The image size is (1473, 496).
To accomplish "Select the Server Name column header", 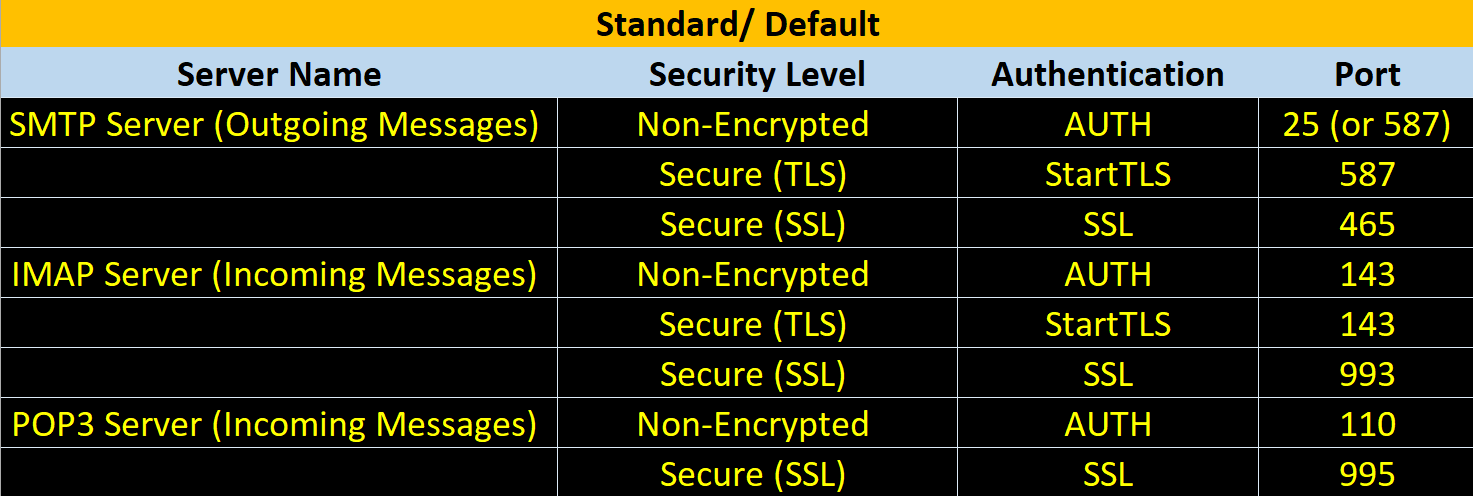I will (x=279, y=74).
